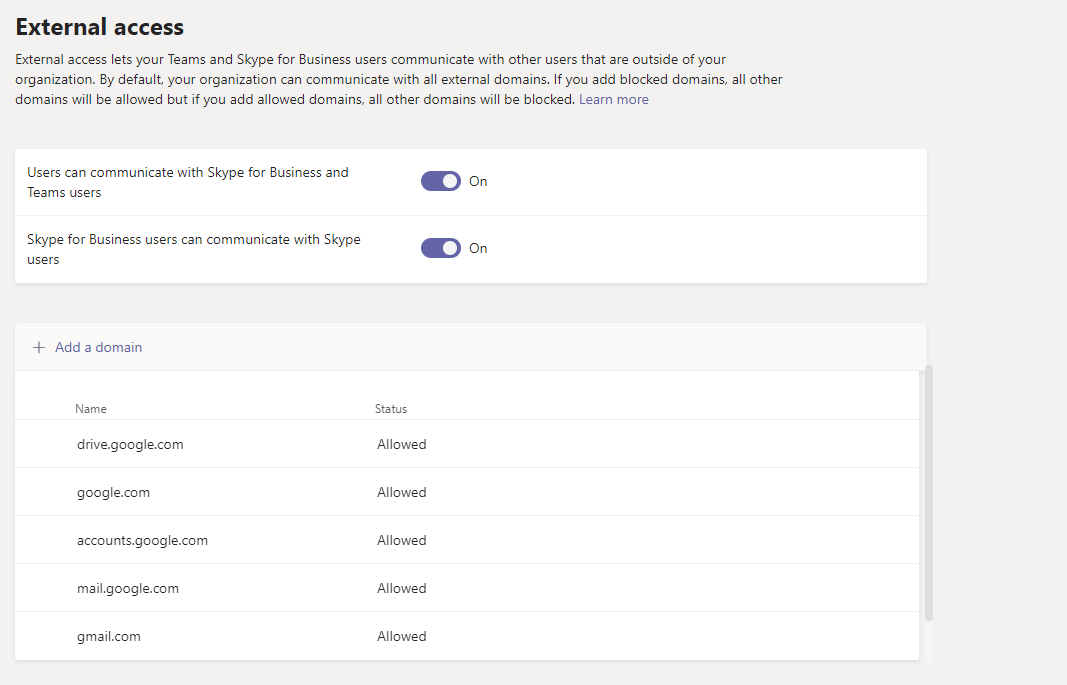Screen dimensions: 1067x685
Task: Sort by the Name column header
Action: [x=91, y=409]
